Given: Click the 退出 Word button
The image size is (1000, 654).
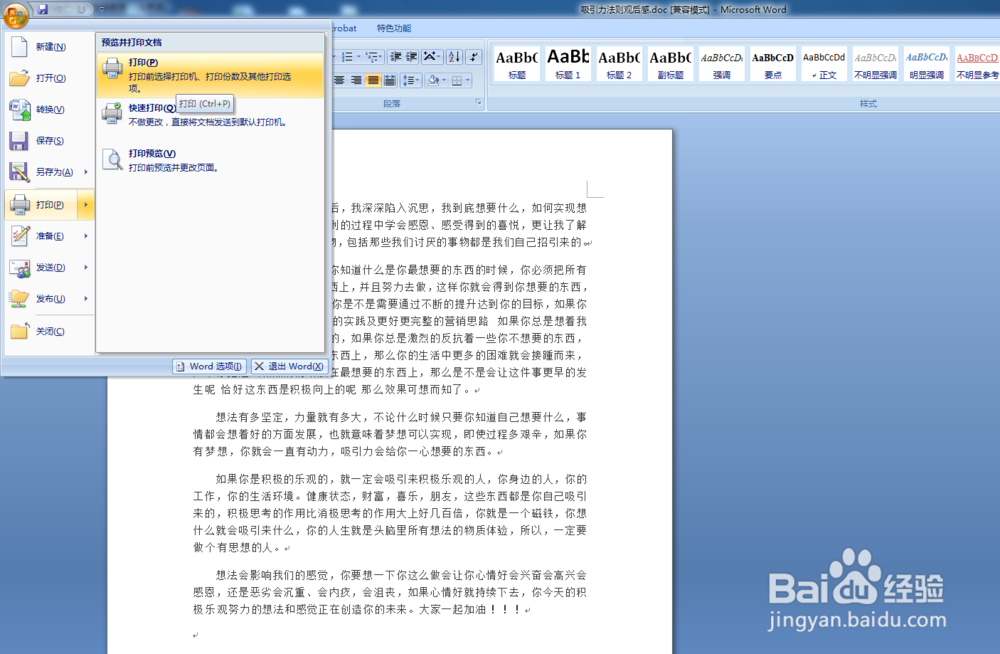Looking at the screenshot, I should coord(288,366).
